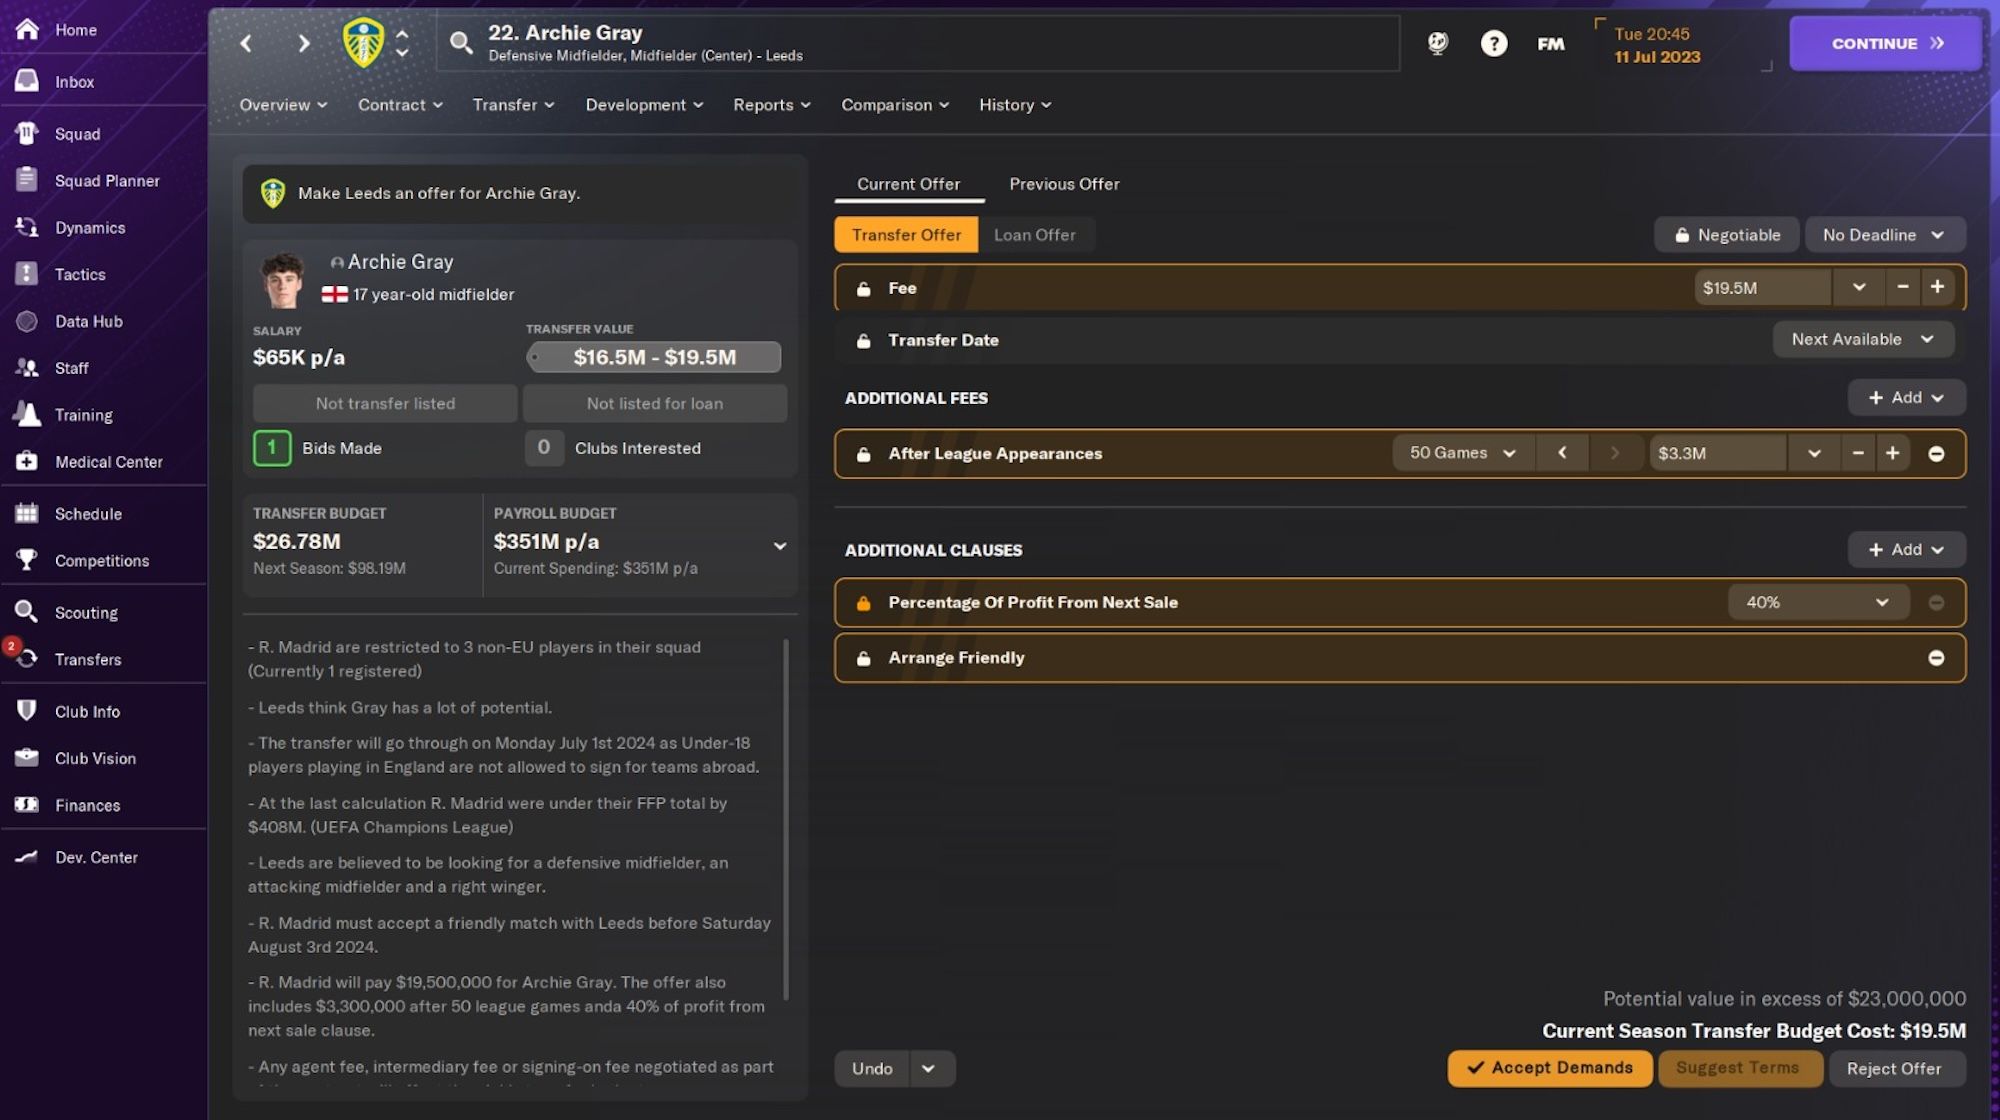Open the No Deadline dropdown
2000x1120 pixels.
[x=1884, y=235]
